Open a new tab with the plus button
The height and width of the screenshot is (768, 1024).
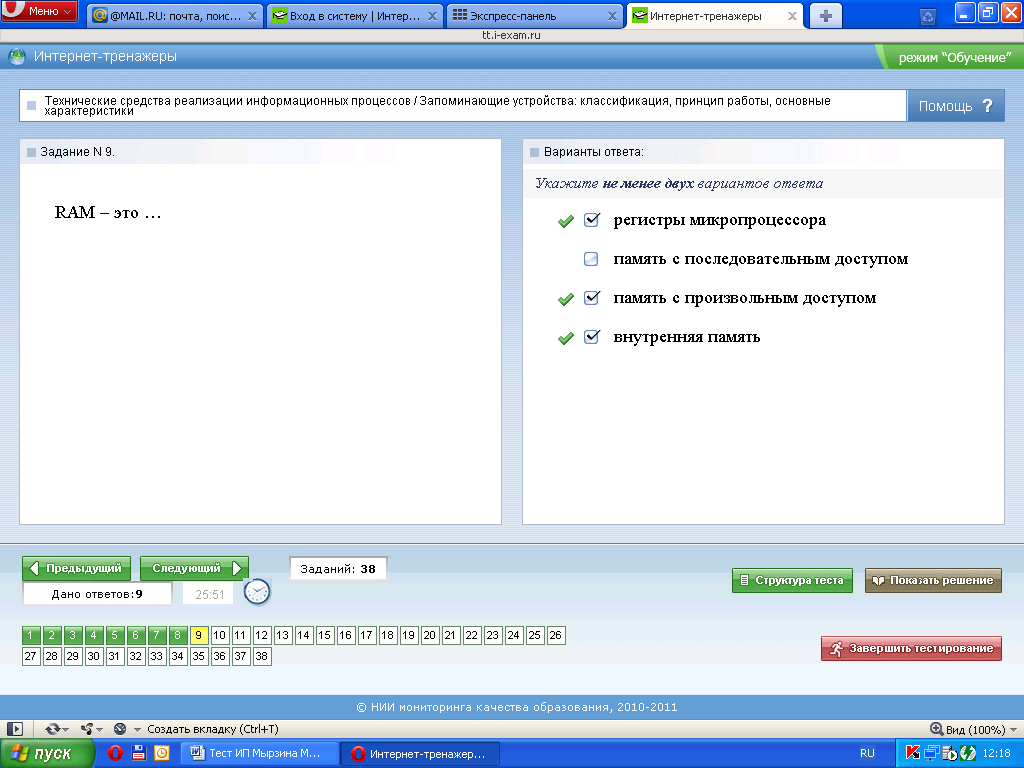(x=825, y=16)
